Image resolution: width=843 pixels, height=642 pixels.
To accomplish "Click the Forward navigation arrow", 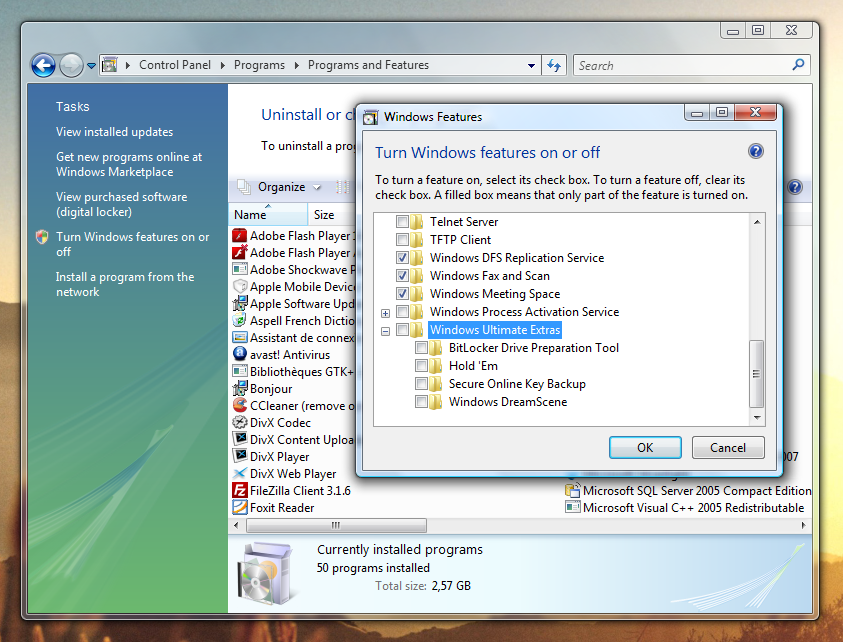I will click(x=71, y=66).
